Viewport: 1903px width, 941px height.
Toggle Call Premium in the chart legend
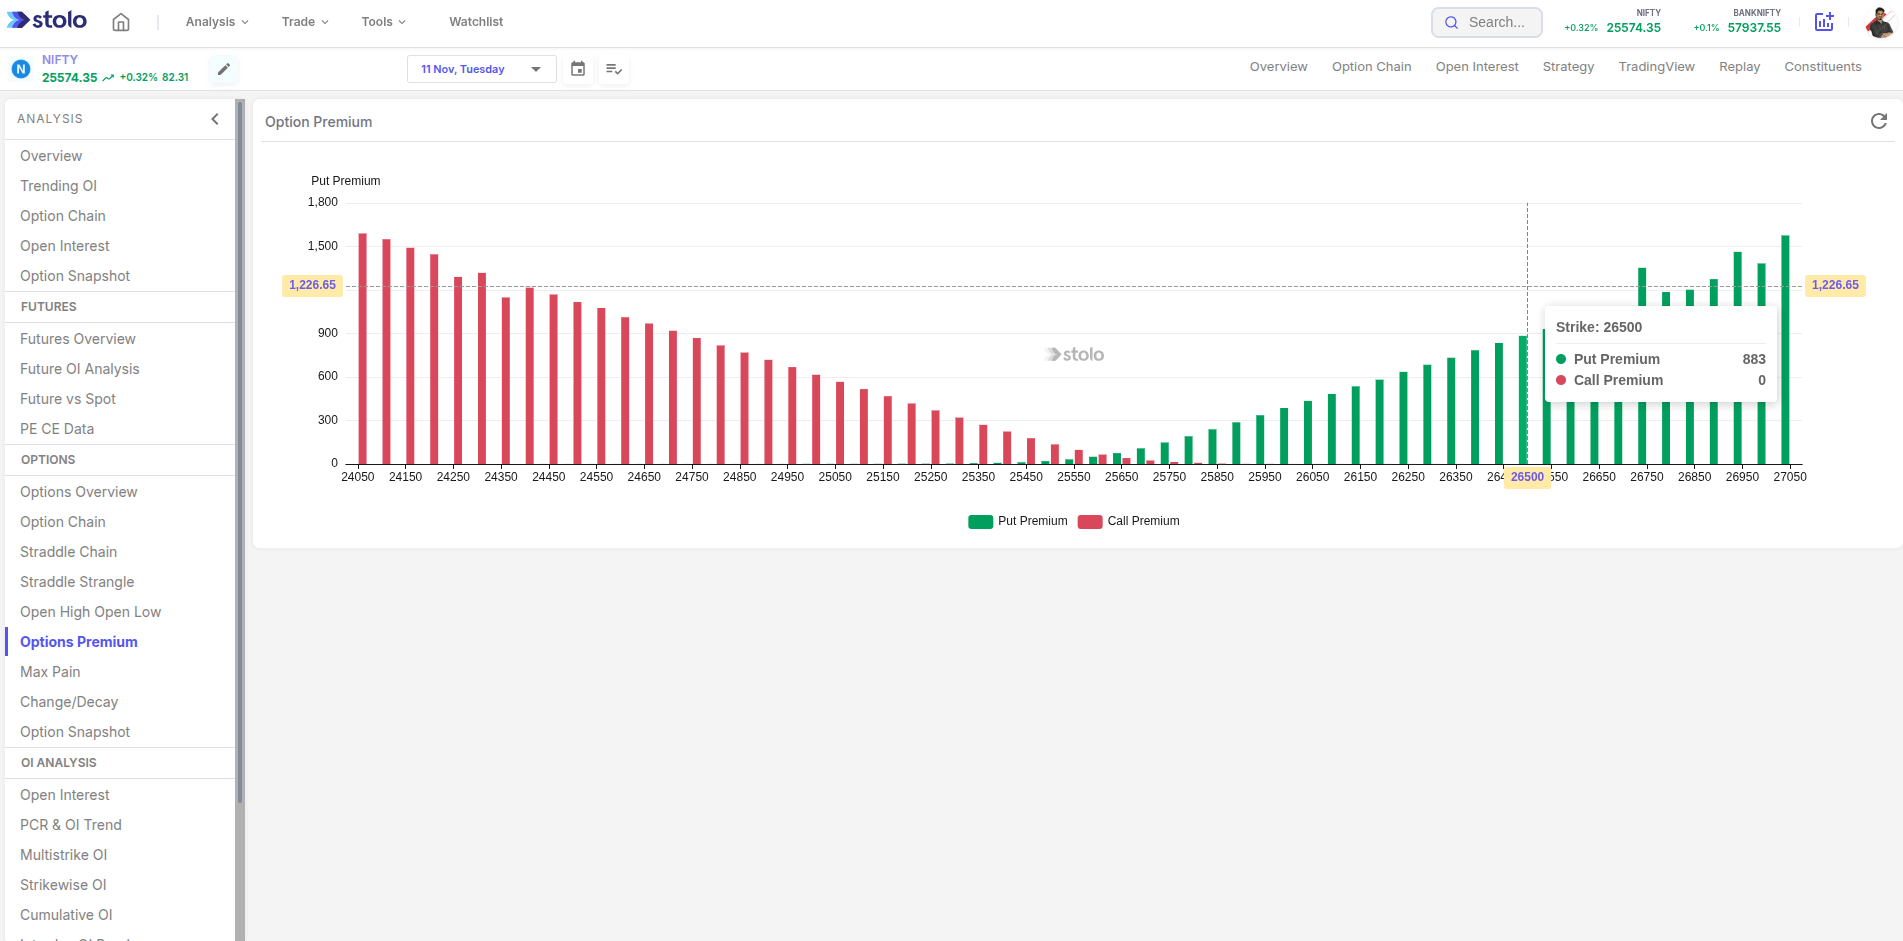(1128, 520)
